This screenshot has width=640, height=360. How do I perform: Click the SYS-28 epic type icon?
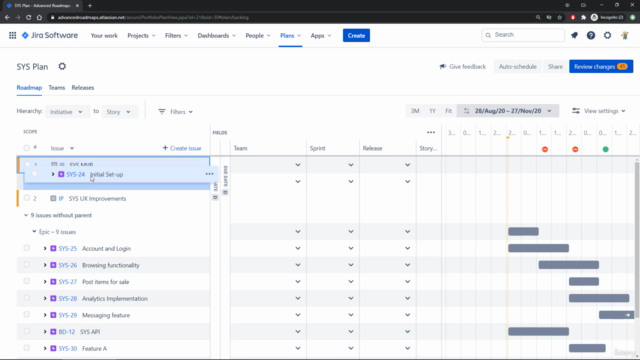pos(53,298)
